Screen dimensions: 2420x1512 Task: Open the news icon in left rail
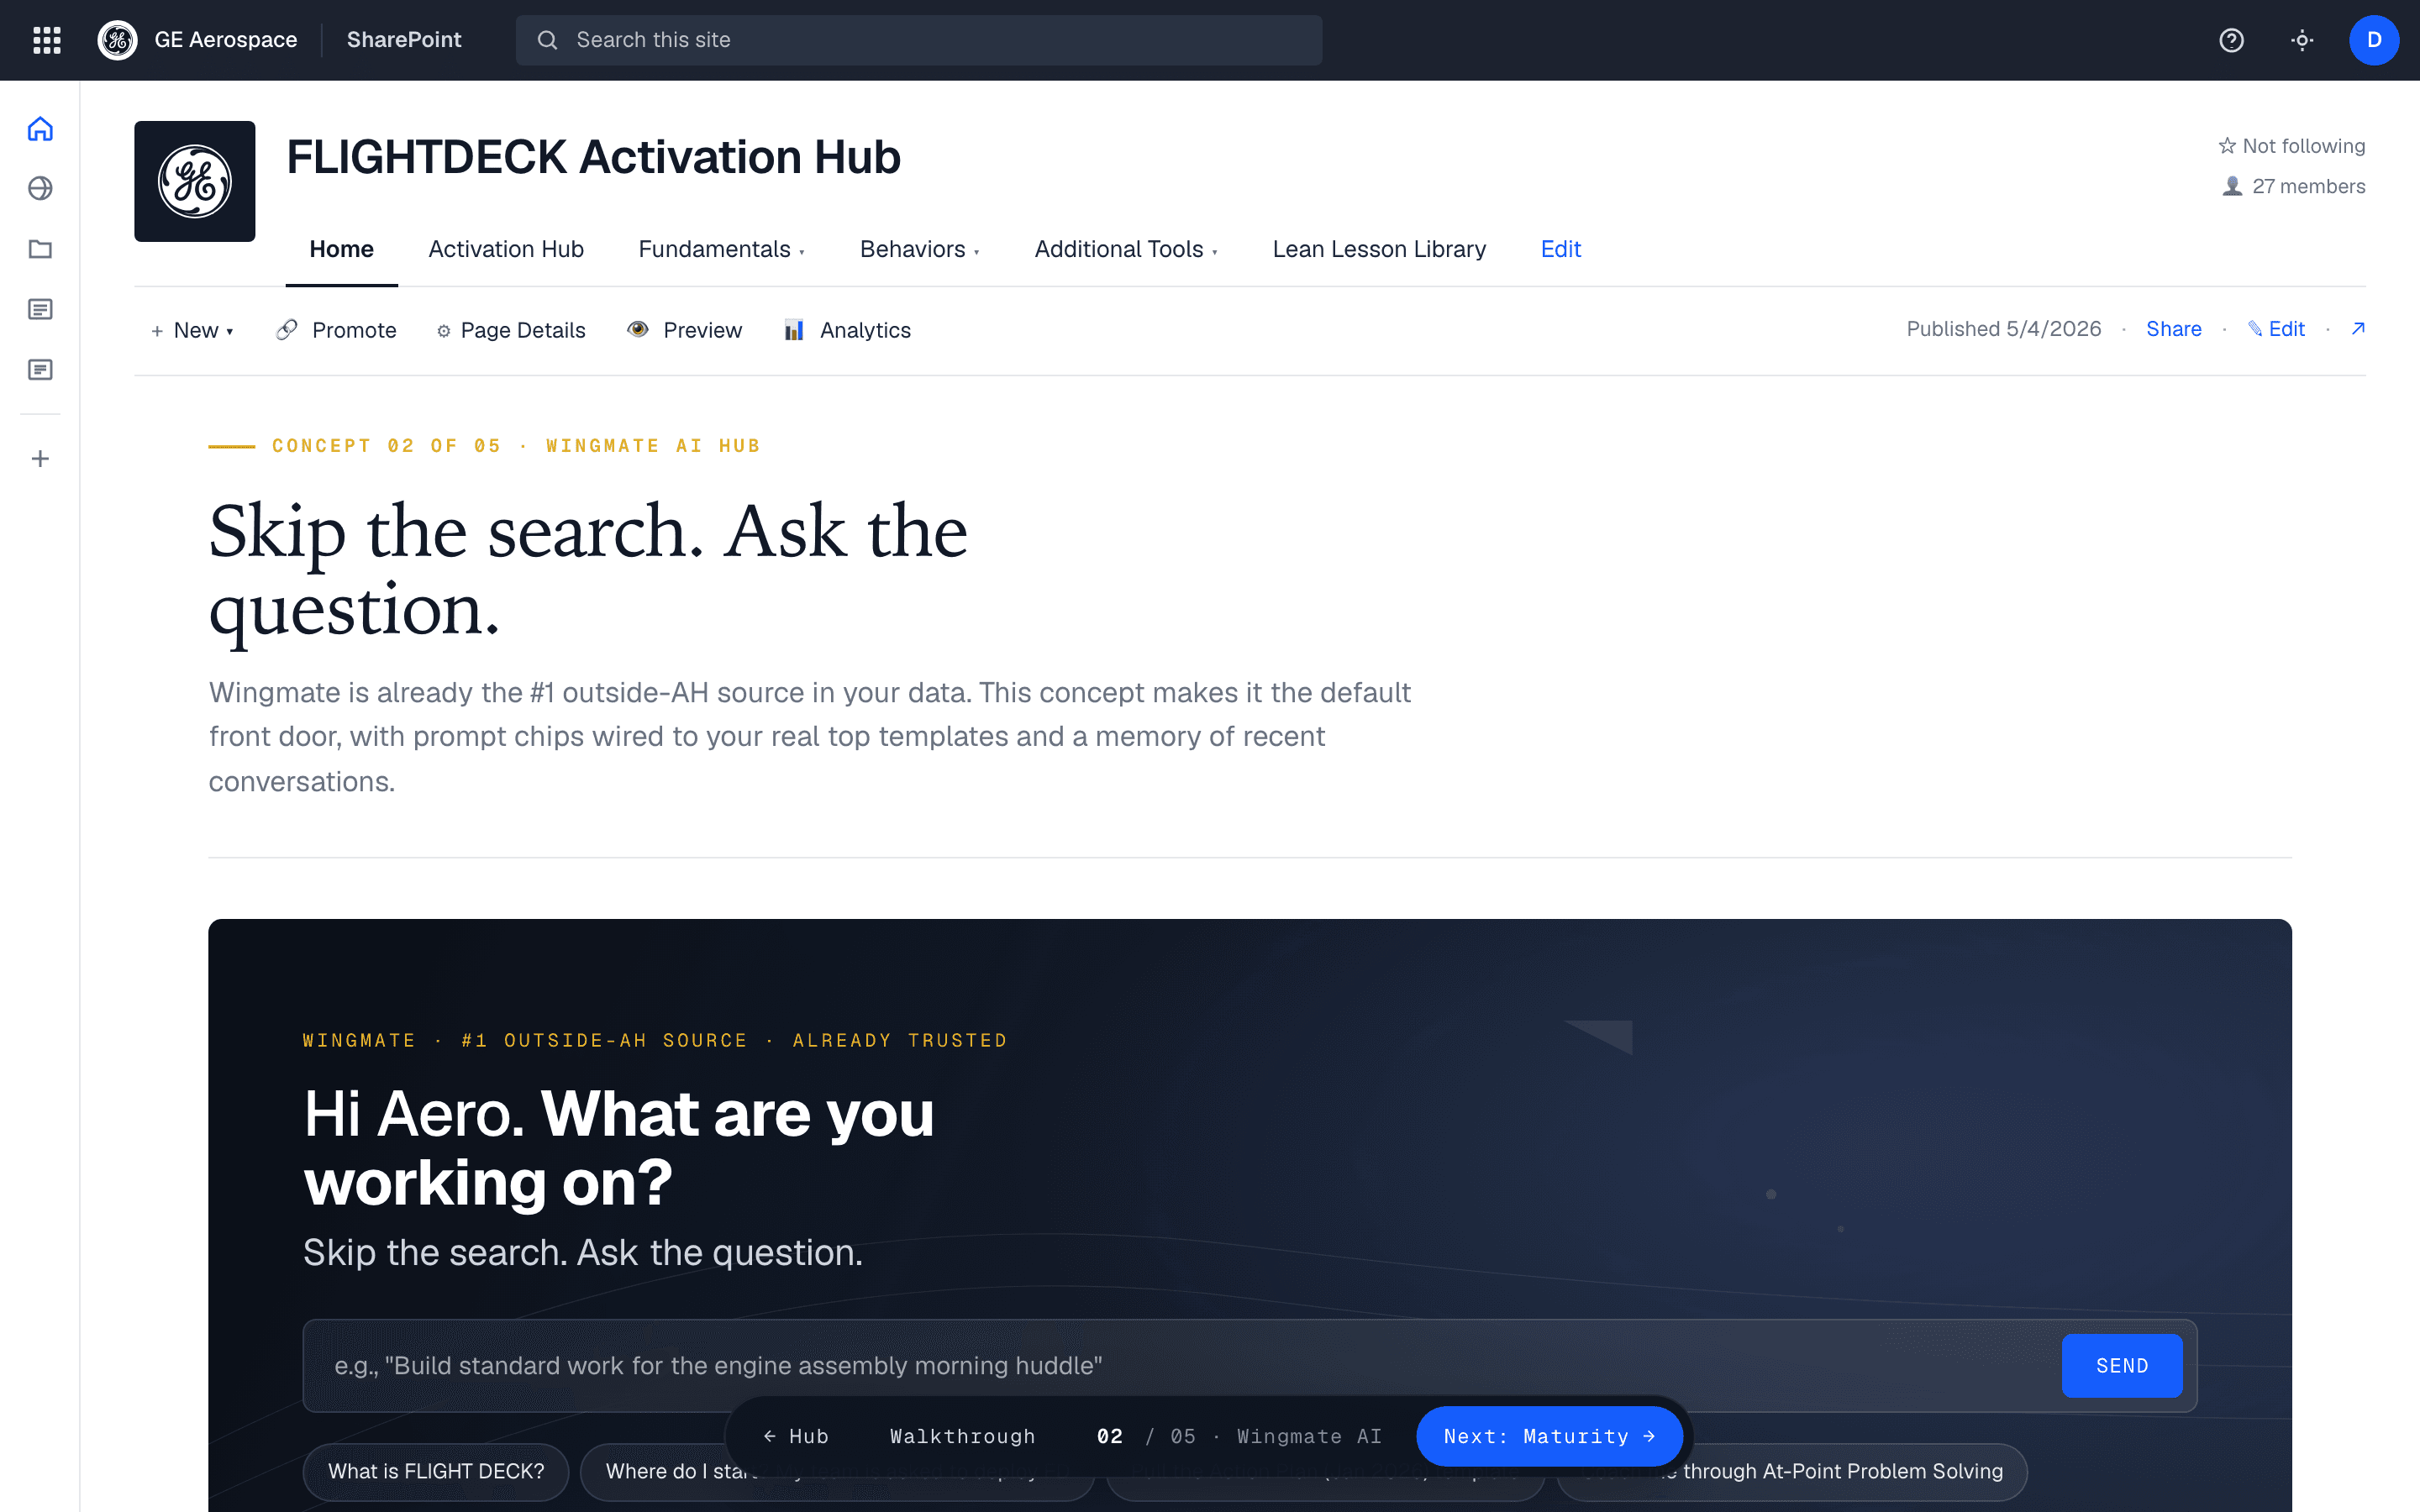[40, 309]
